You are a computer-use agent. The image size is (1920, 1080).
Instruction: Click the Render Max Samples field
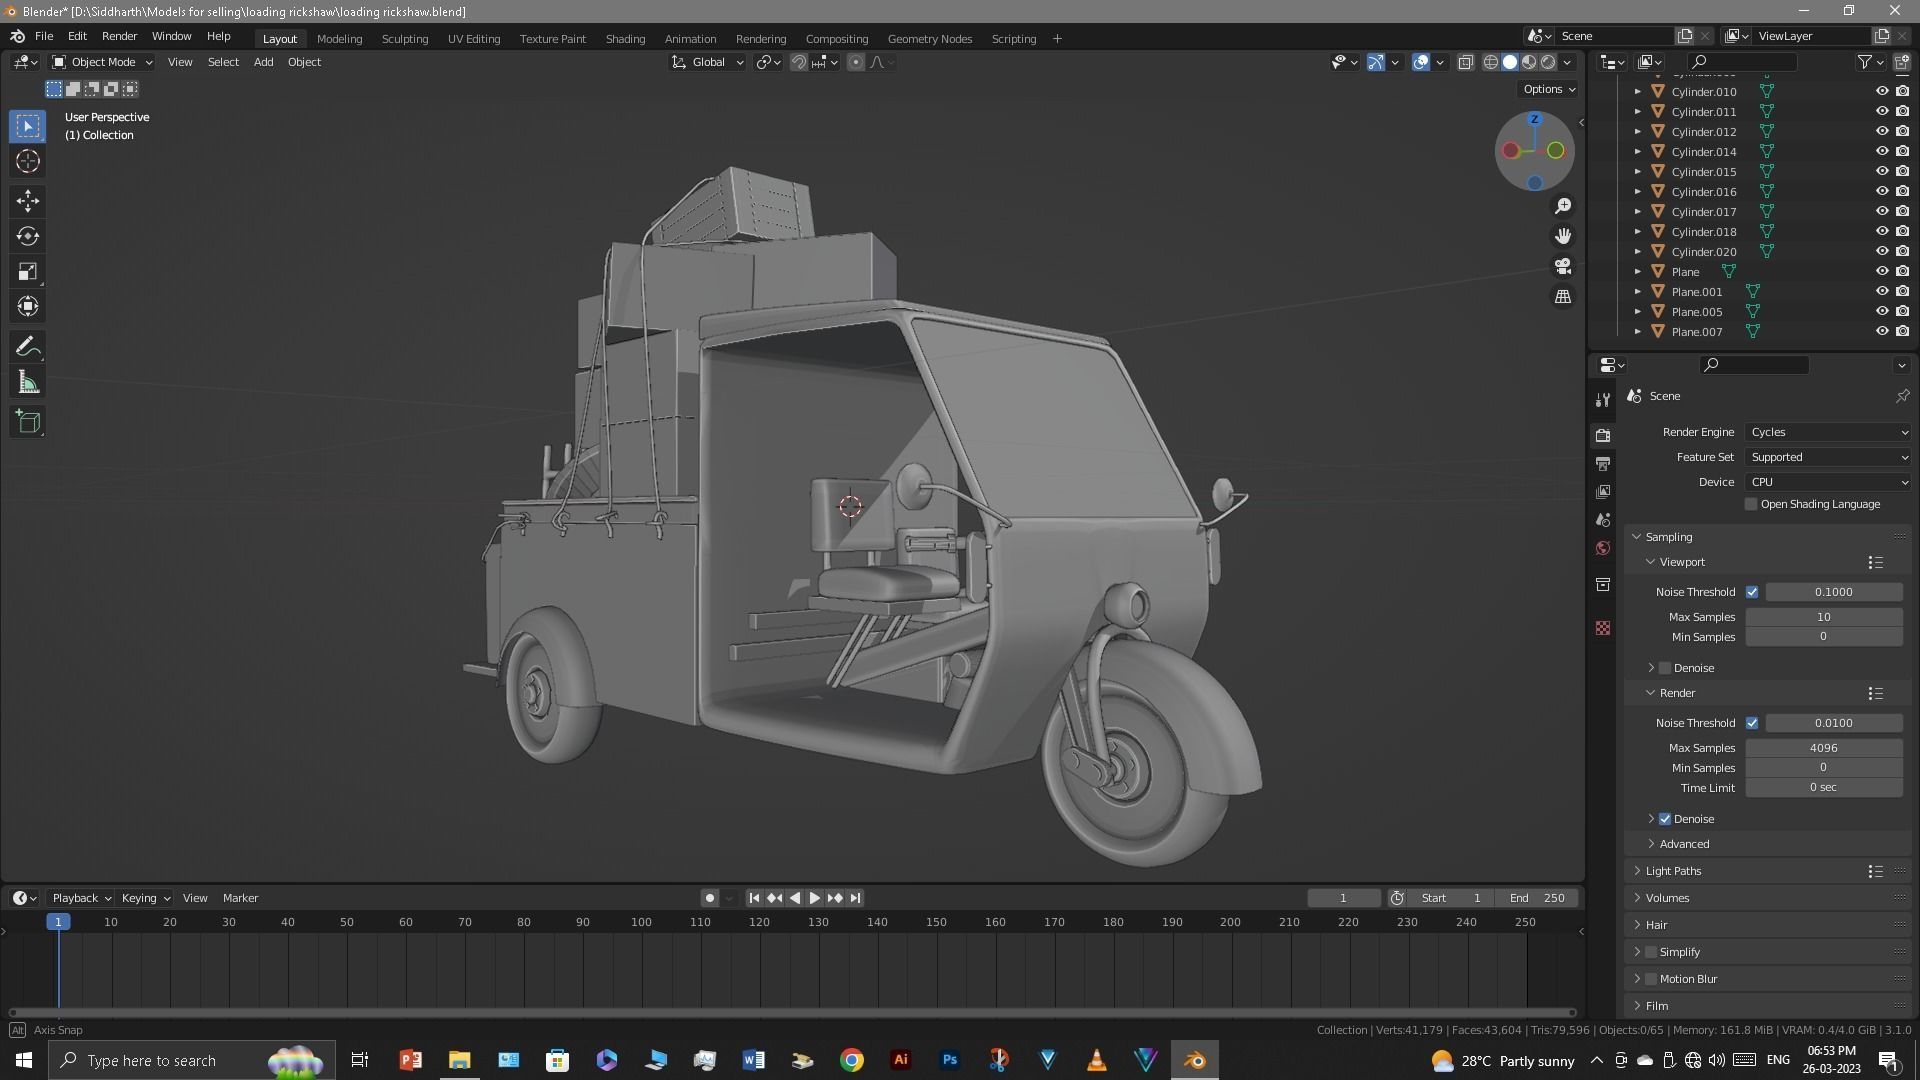pyautogui.click(x=1823, y=748)
